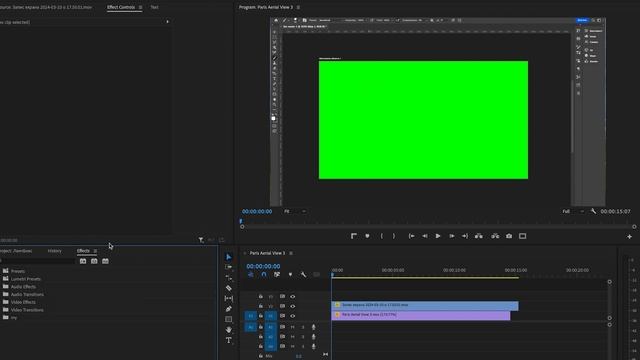Viewport: 640px width, 360px height.
Task: Click the Extract button
Action: coord(495,236)
